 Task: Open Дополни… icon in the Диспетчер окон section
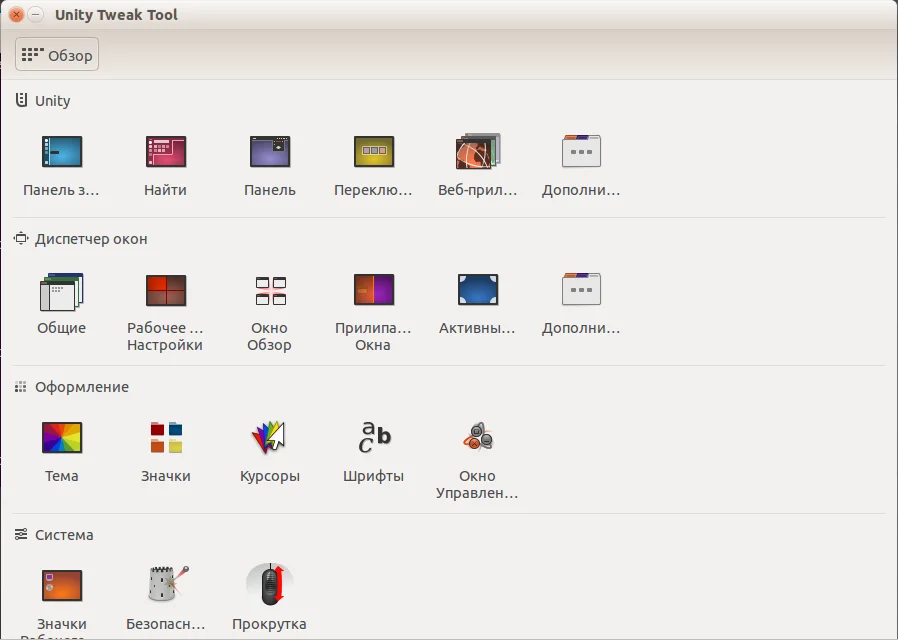point(581,290)
